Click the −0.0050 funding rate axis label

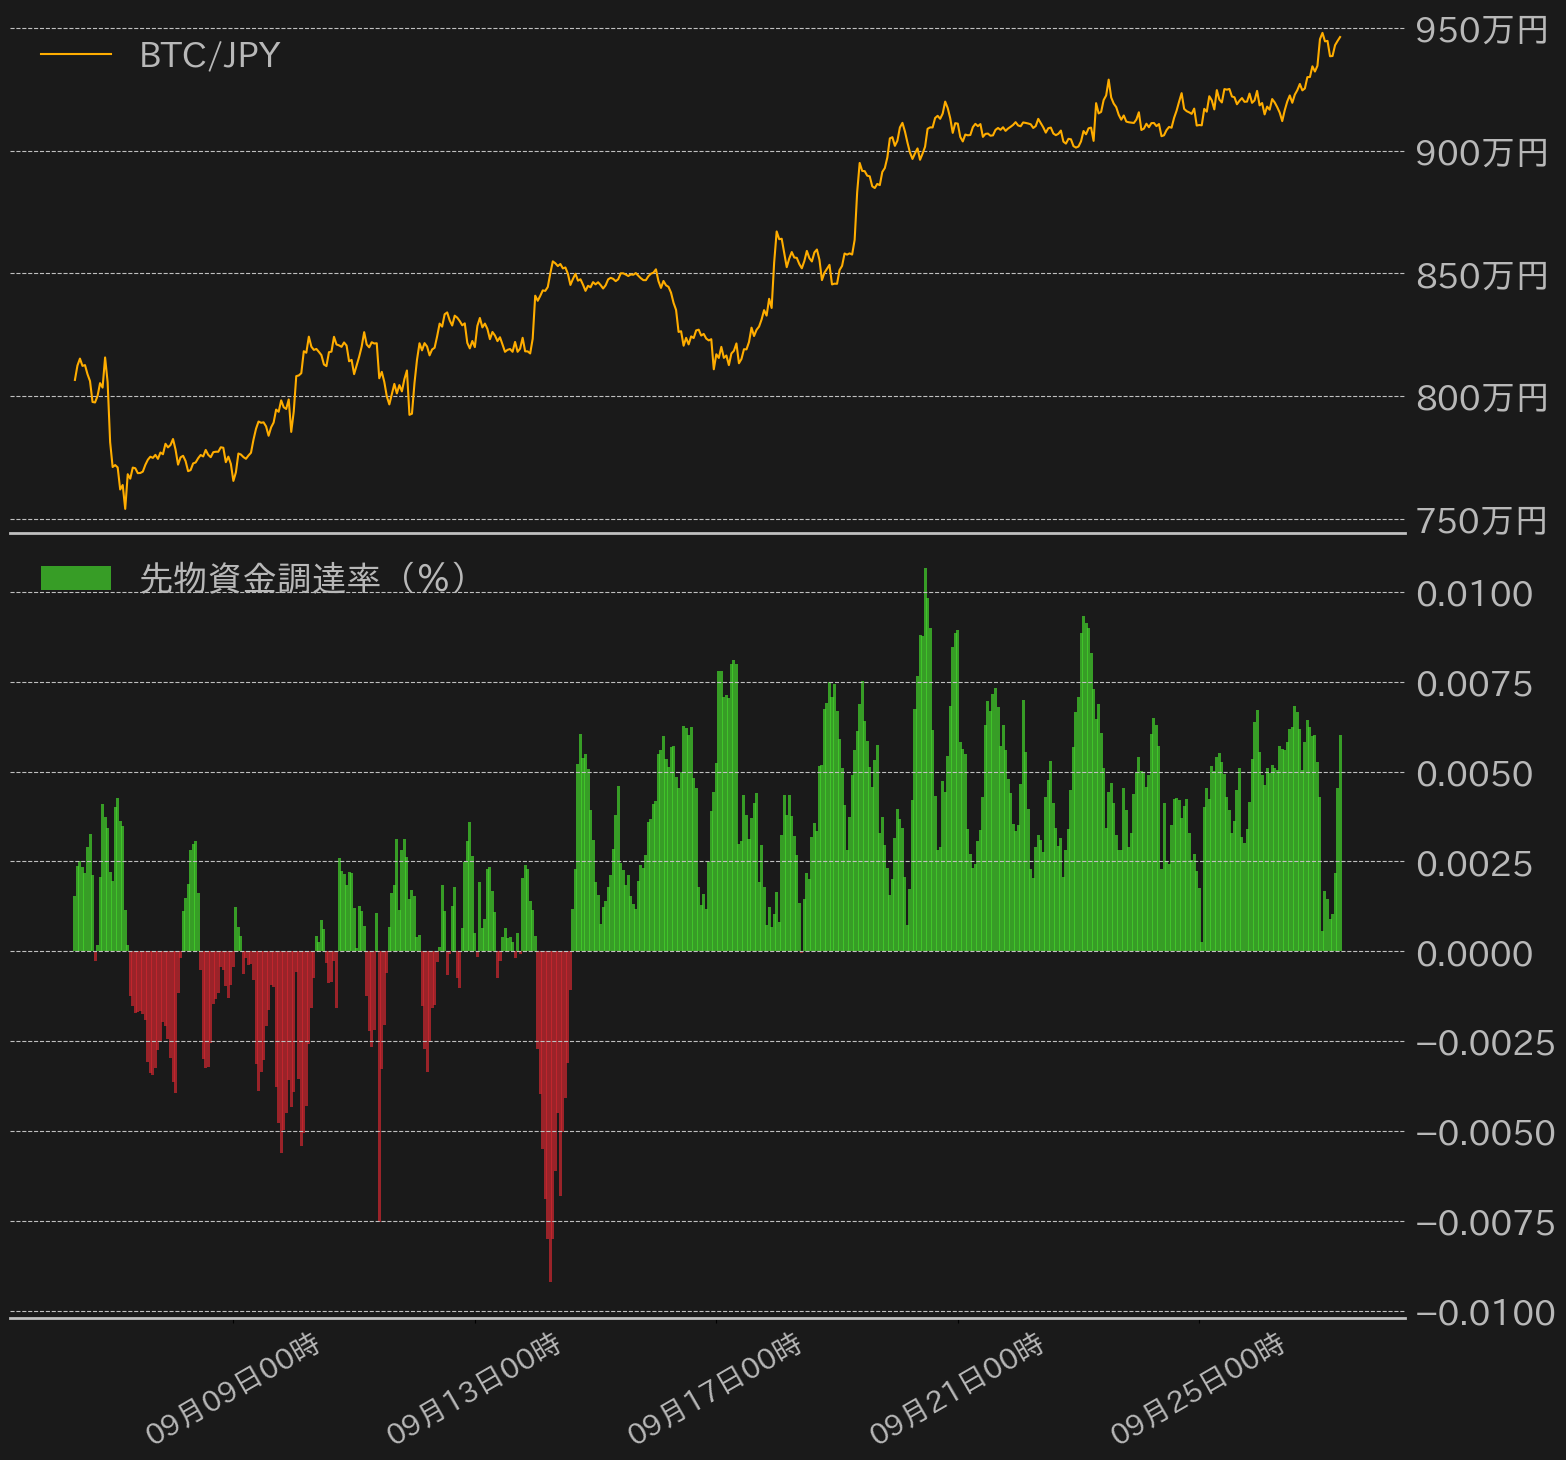click(1485, 1133)
